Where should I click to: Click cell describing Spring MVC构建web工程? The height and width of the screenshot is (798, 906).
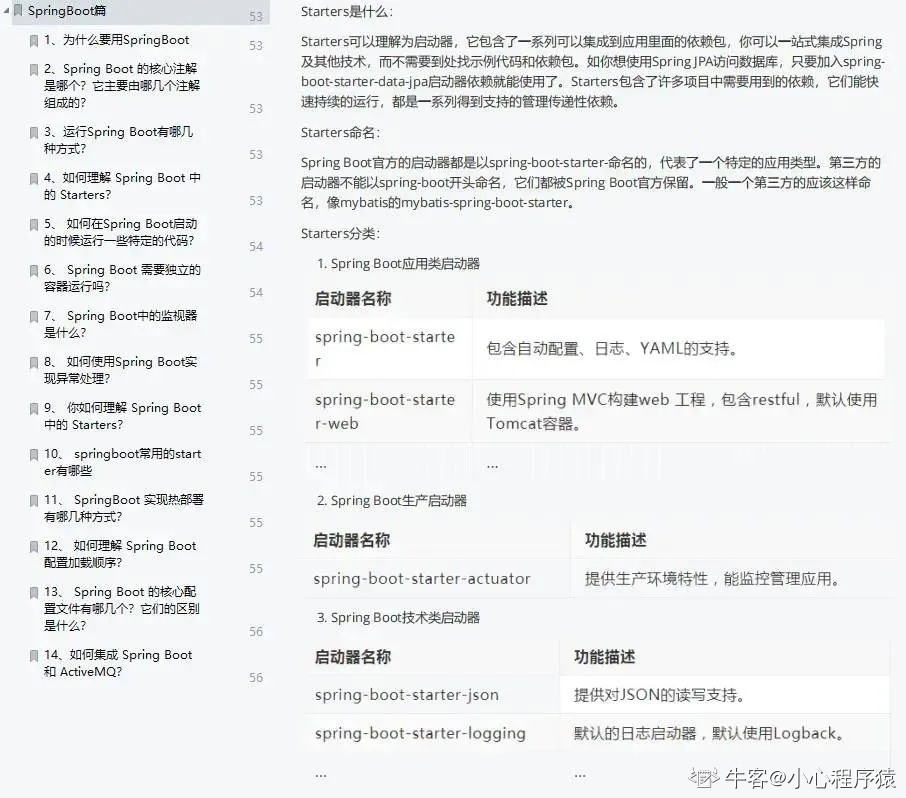681,411
